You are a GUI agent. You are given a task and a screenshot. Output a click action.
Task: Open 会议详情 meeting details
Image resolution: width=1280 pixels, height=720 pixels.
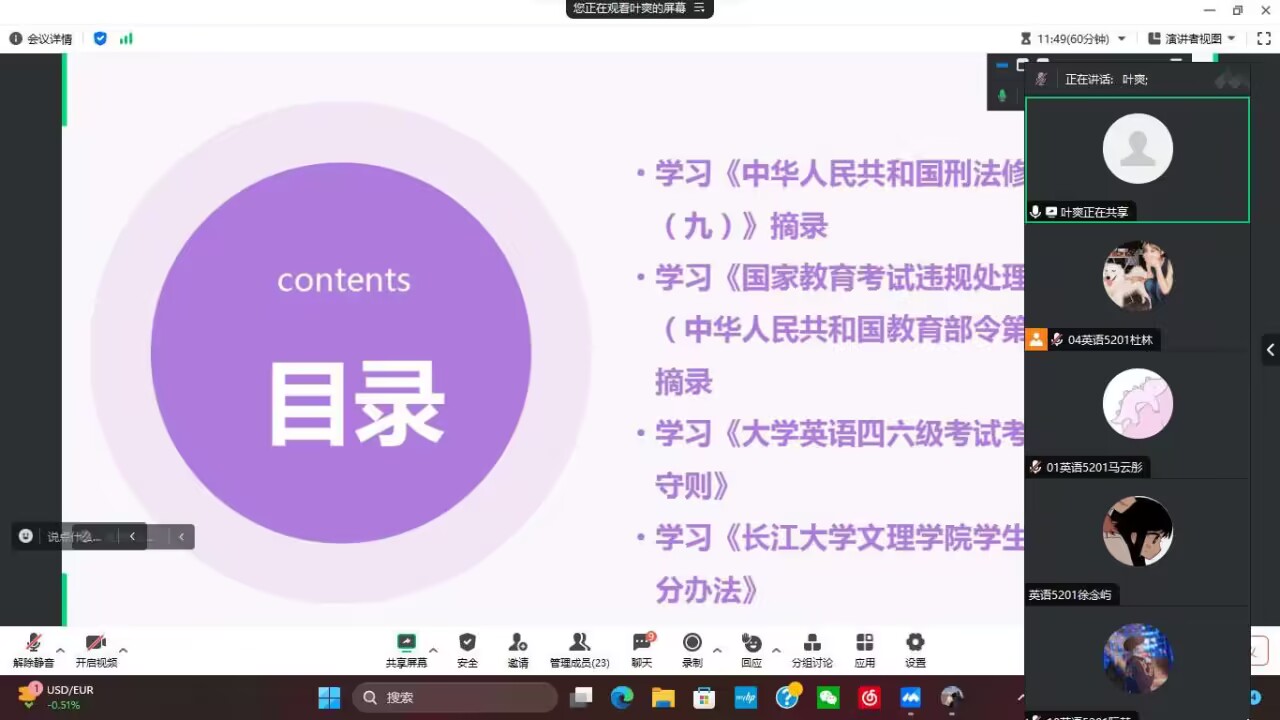coord(41,39)
